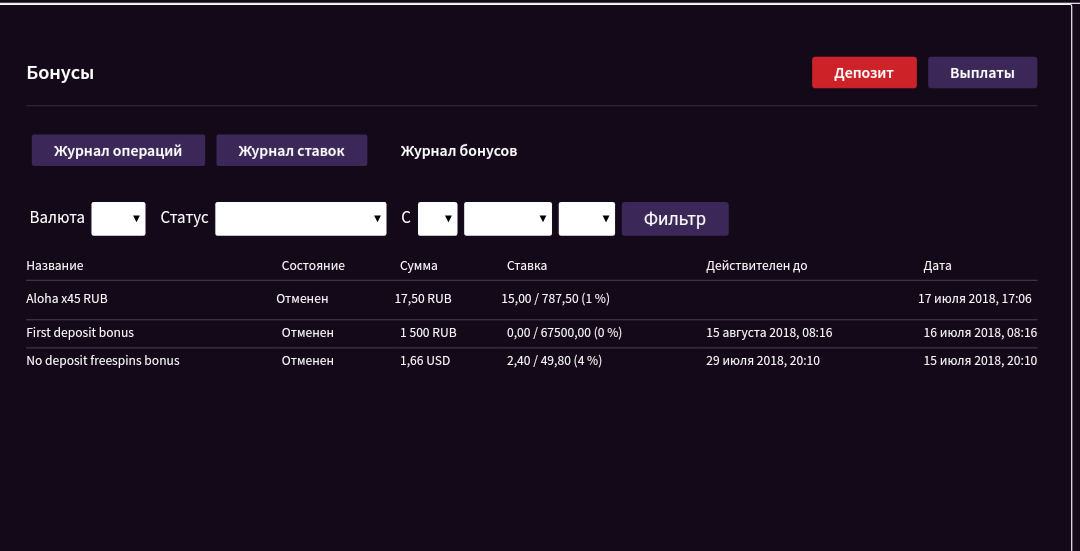
Task: Apply the Фильтр button
Action: pyautogui.click(x=675, y=218)
